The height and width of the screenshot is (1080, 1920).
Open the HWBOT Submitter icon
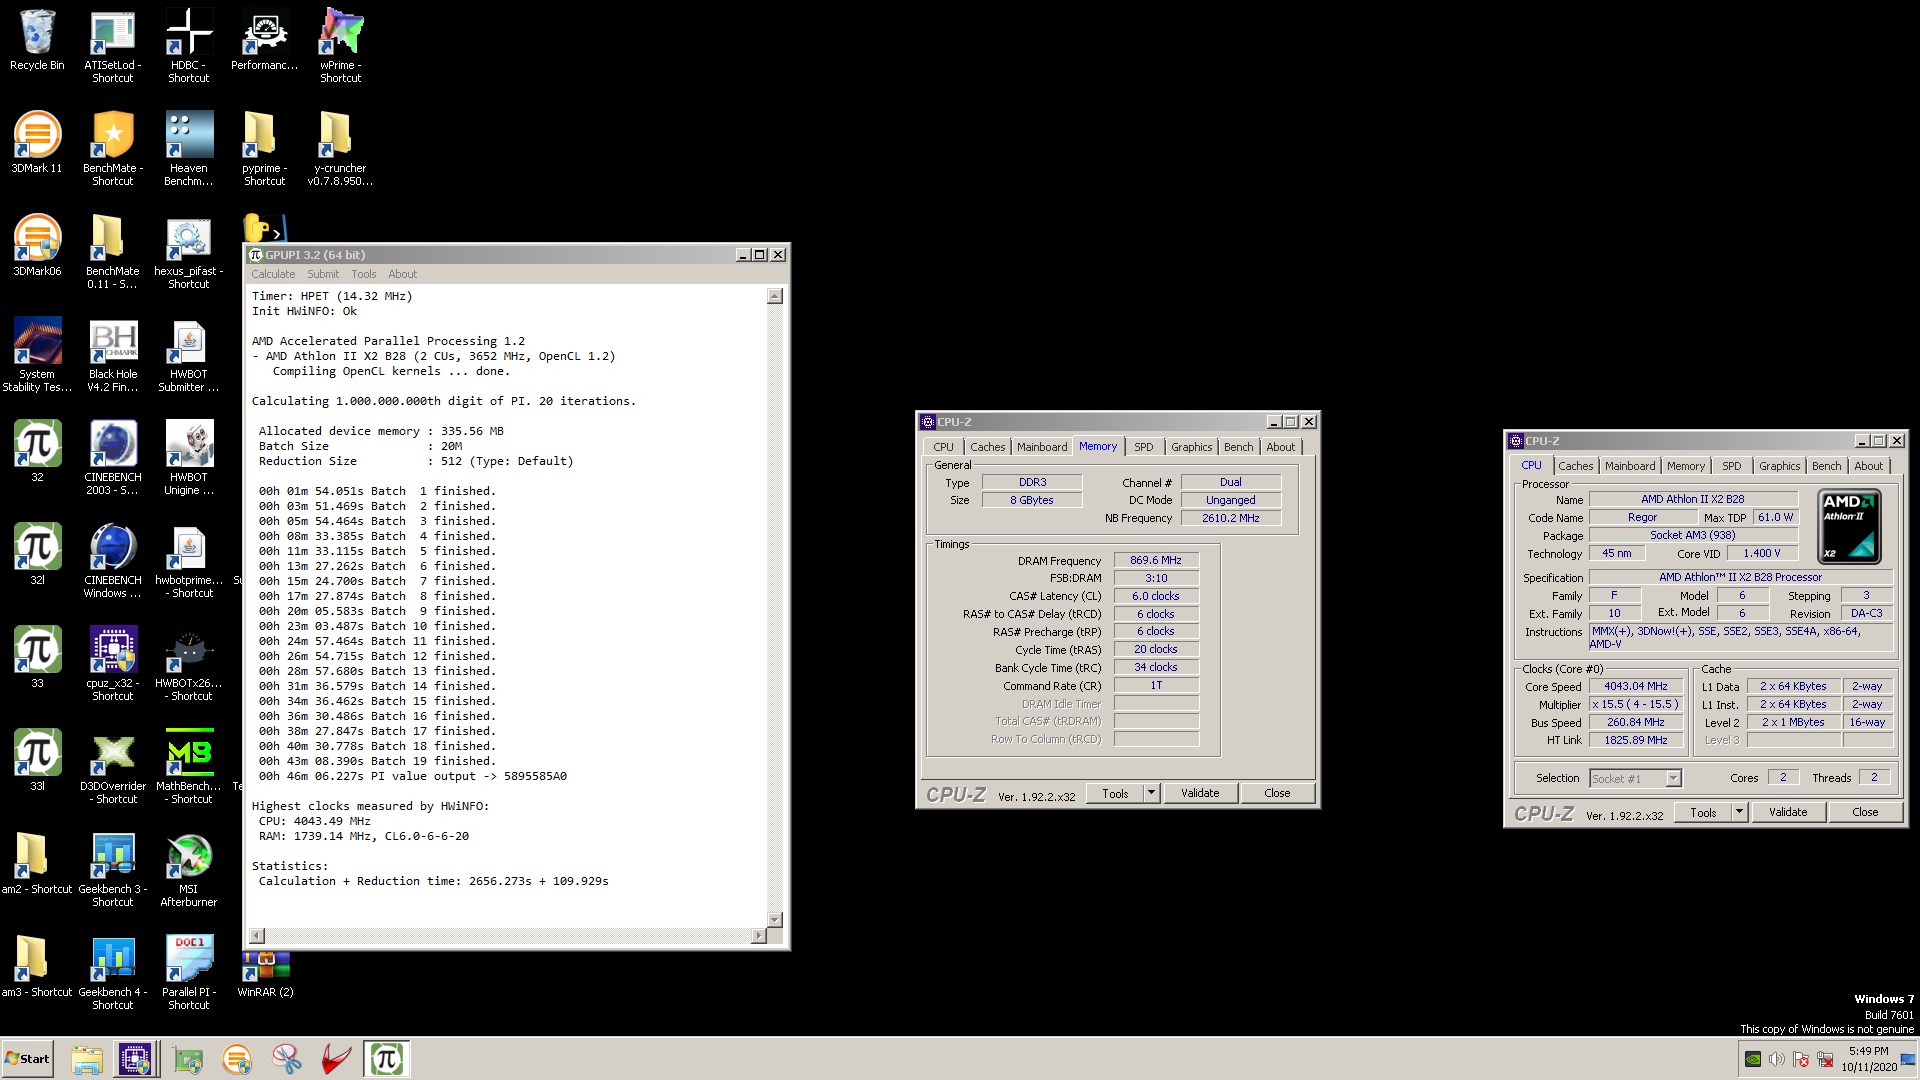coord(188,354)
